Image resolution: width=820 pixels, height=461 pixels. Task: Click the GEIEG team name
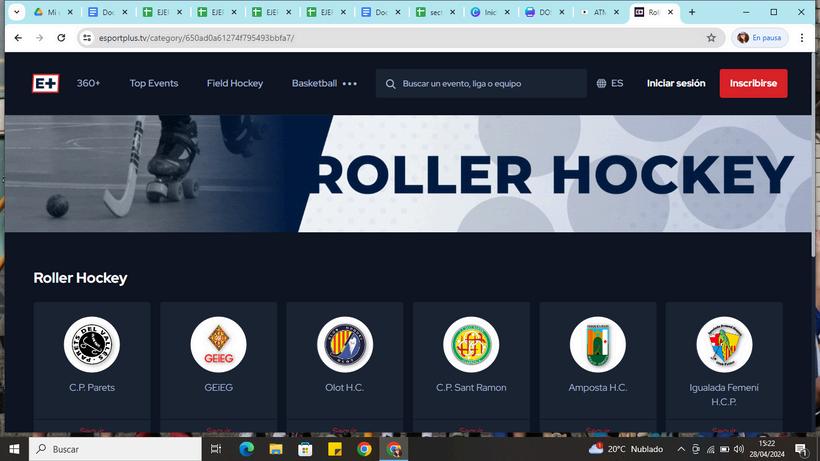(219, 387)
